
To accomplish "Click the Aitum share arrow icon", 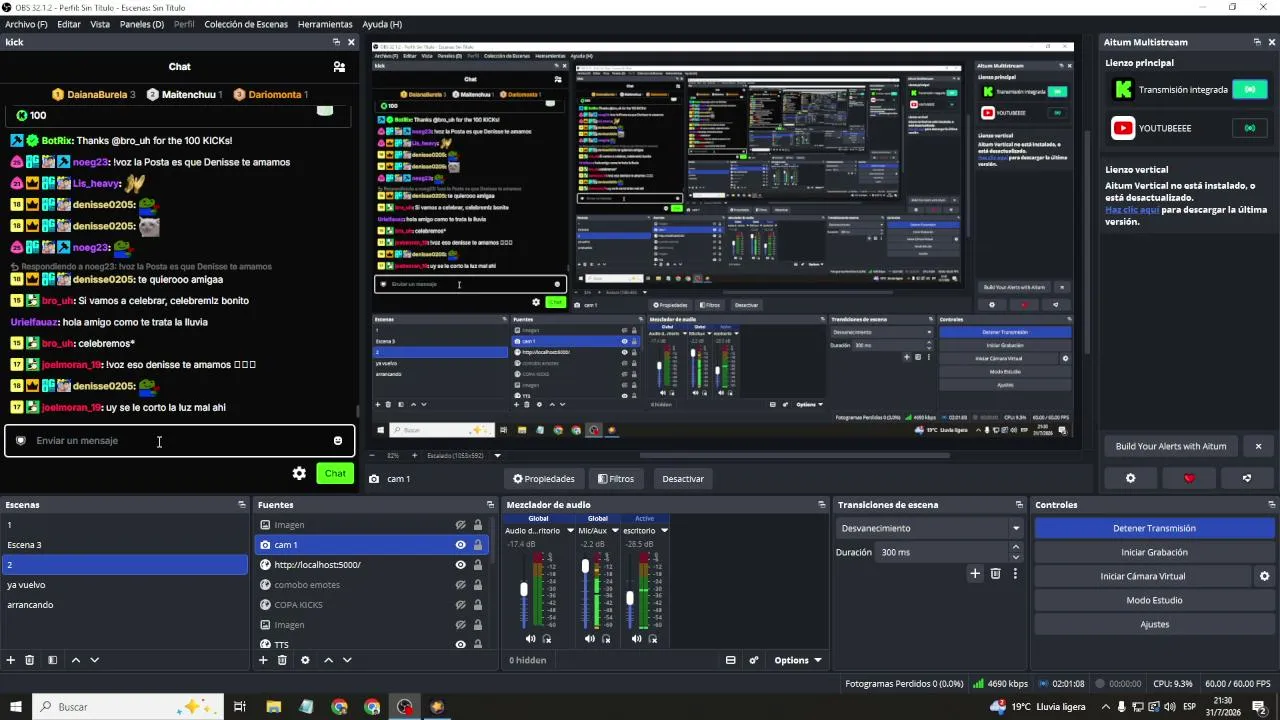I will (x=1247, y=478).
